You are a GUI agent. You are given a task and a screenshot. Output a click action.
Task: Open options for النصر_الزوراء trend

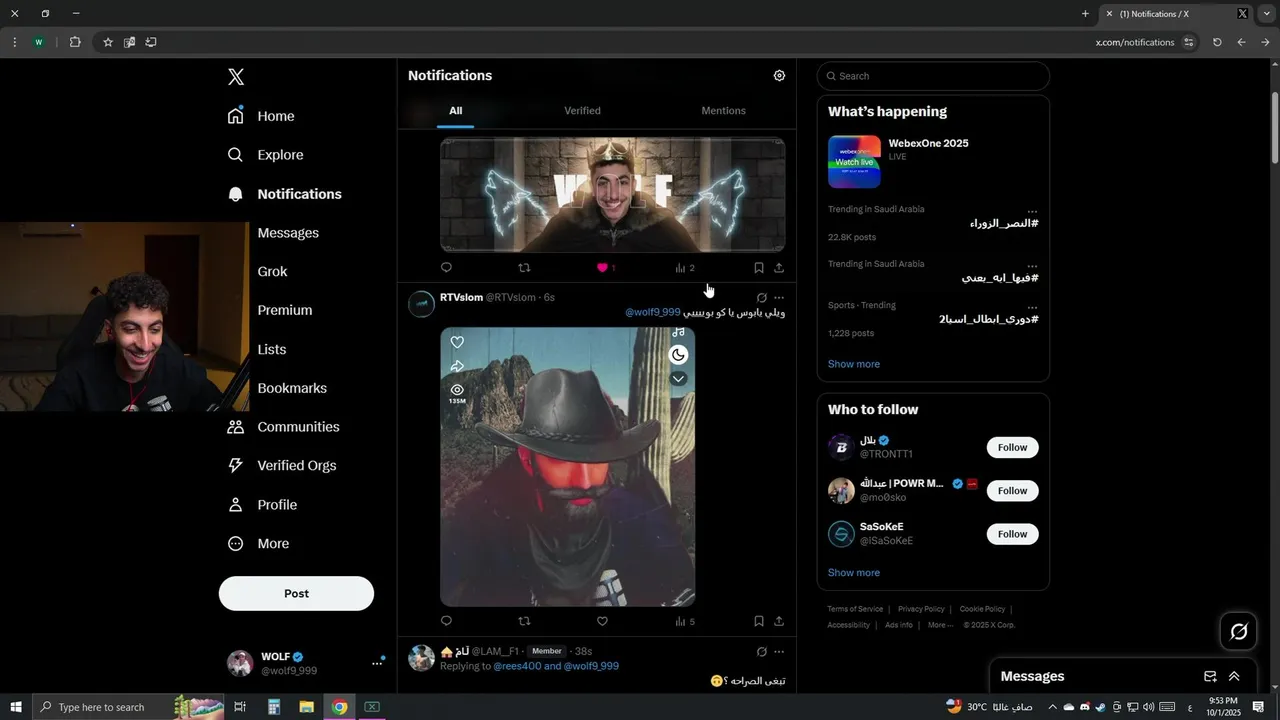1032,211
